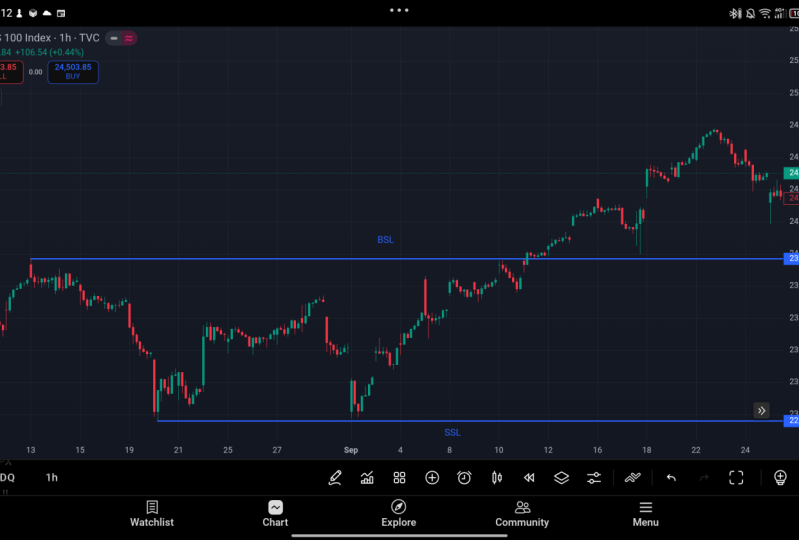Tap the BUY 24,503.85 button
The image size is (799, 540).
[73, 72]
